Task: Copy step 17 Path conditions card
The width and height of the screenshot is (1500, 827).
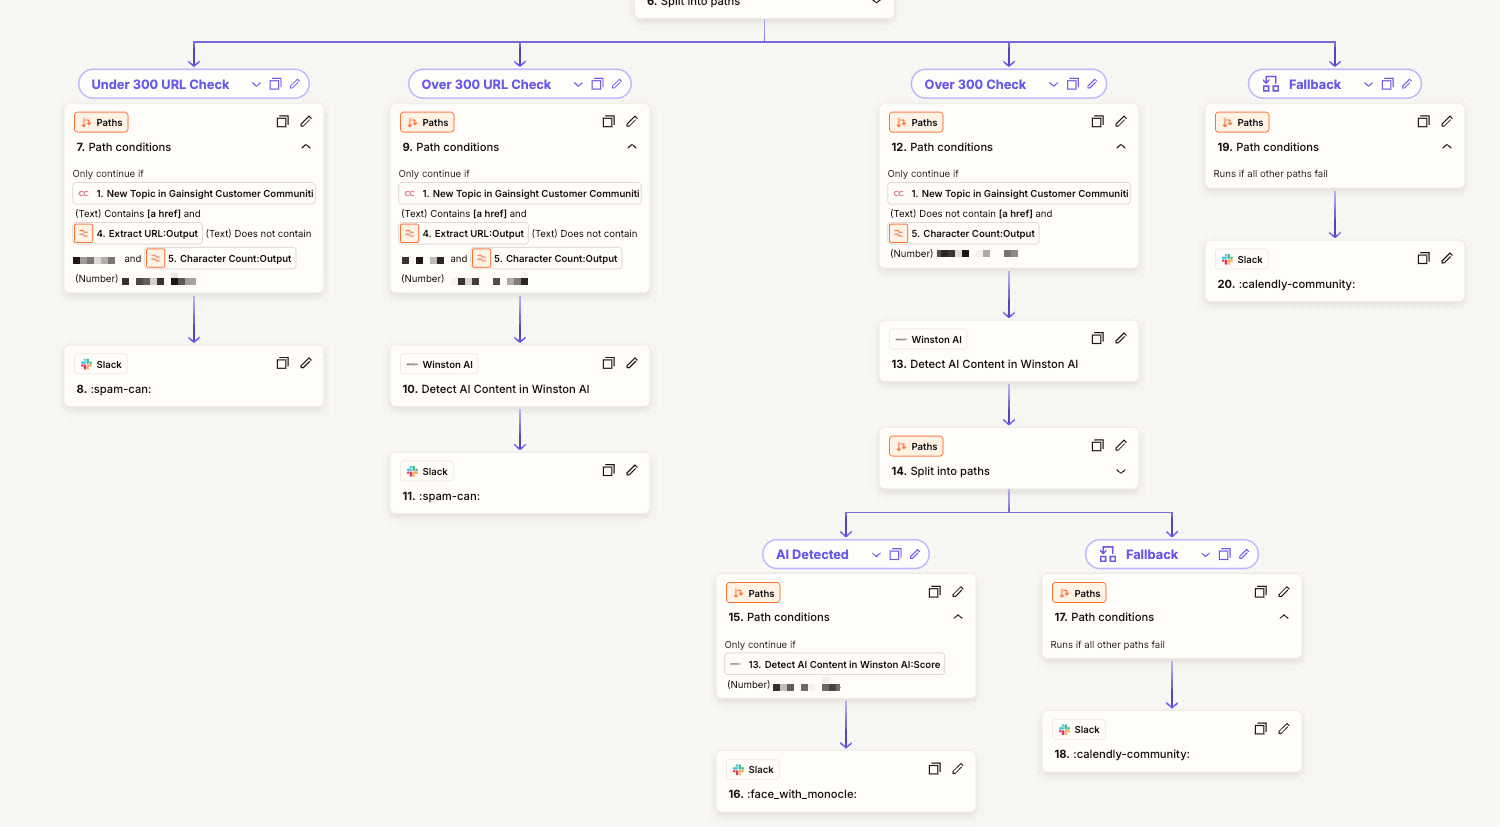Action: click(x=1260, y=593)
